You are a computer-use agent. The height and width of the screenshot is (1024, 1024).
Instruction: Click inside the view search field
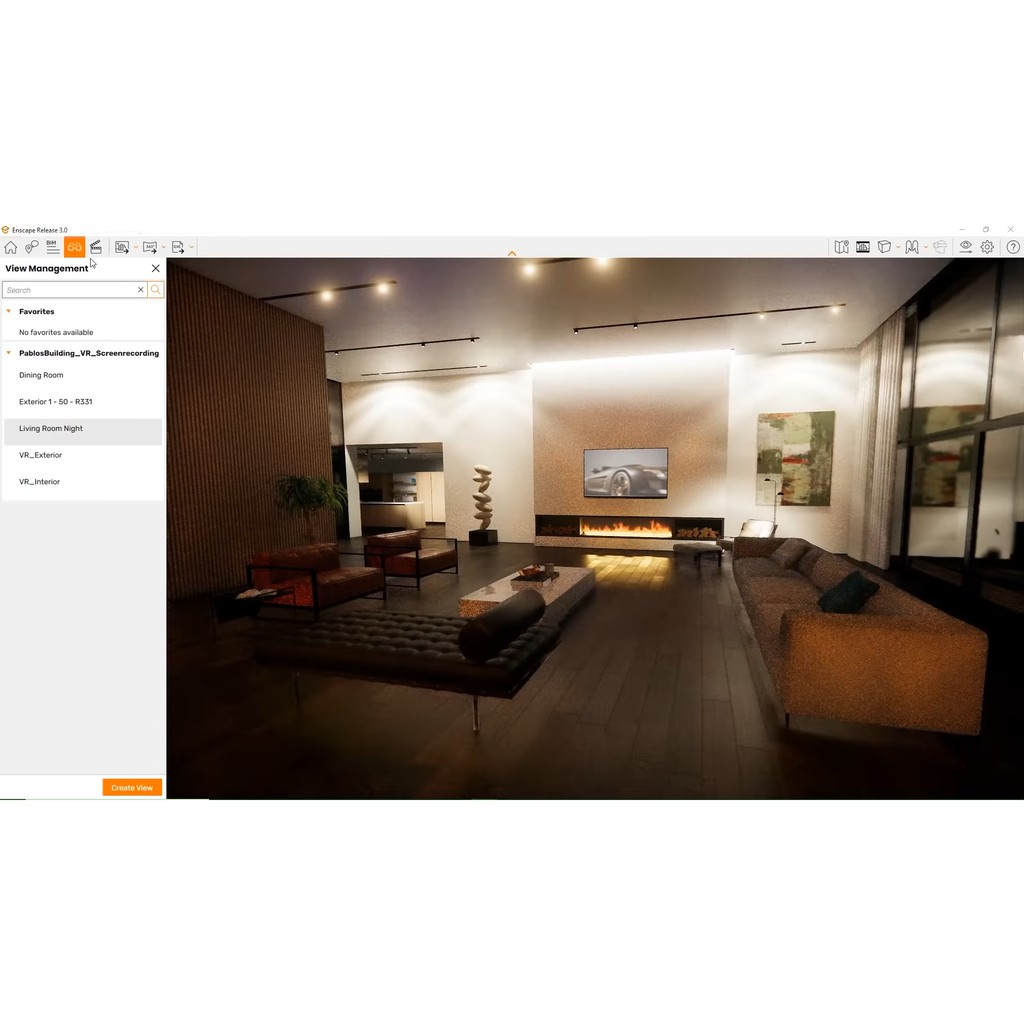coord(70,289)
